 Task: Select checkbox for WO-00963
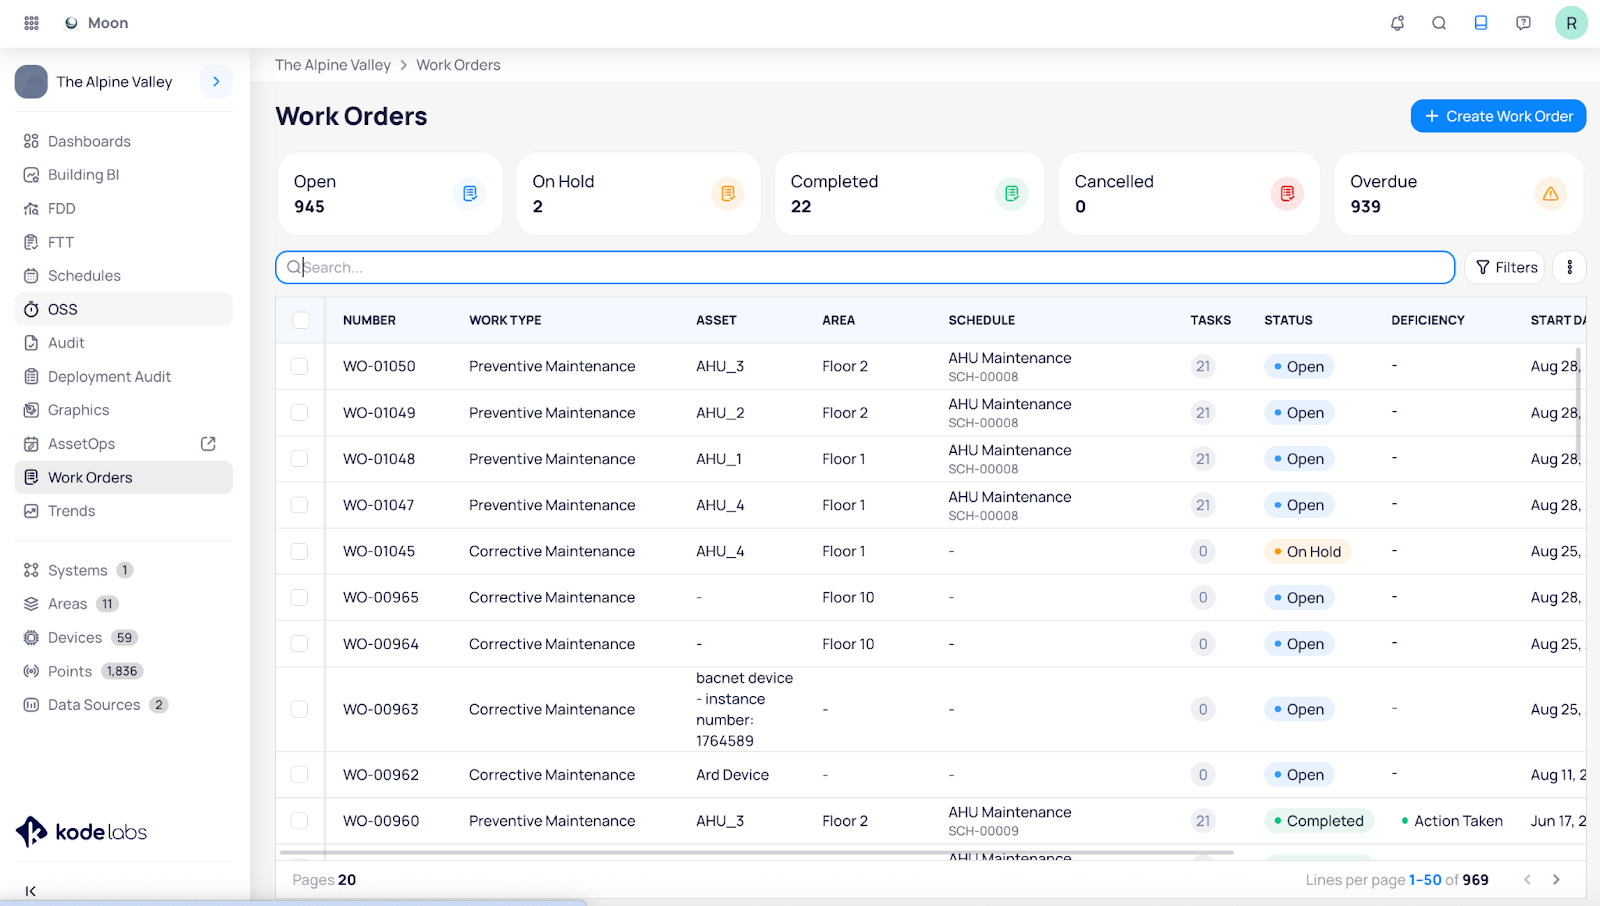(x=299, y=709)
